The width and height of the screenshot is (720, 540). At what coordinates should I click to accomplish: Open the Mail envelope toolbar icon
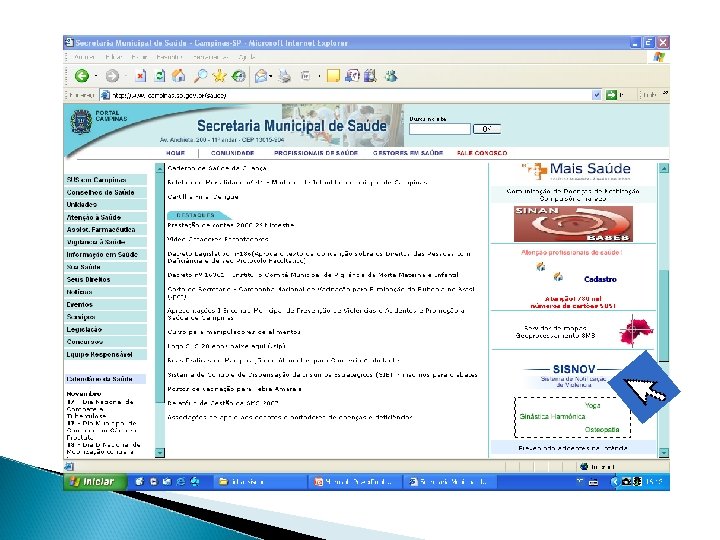(261, 76)
